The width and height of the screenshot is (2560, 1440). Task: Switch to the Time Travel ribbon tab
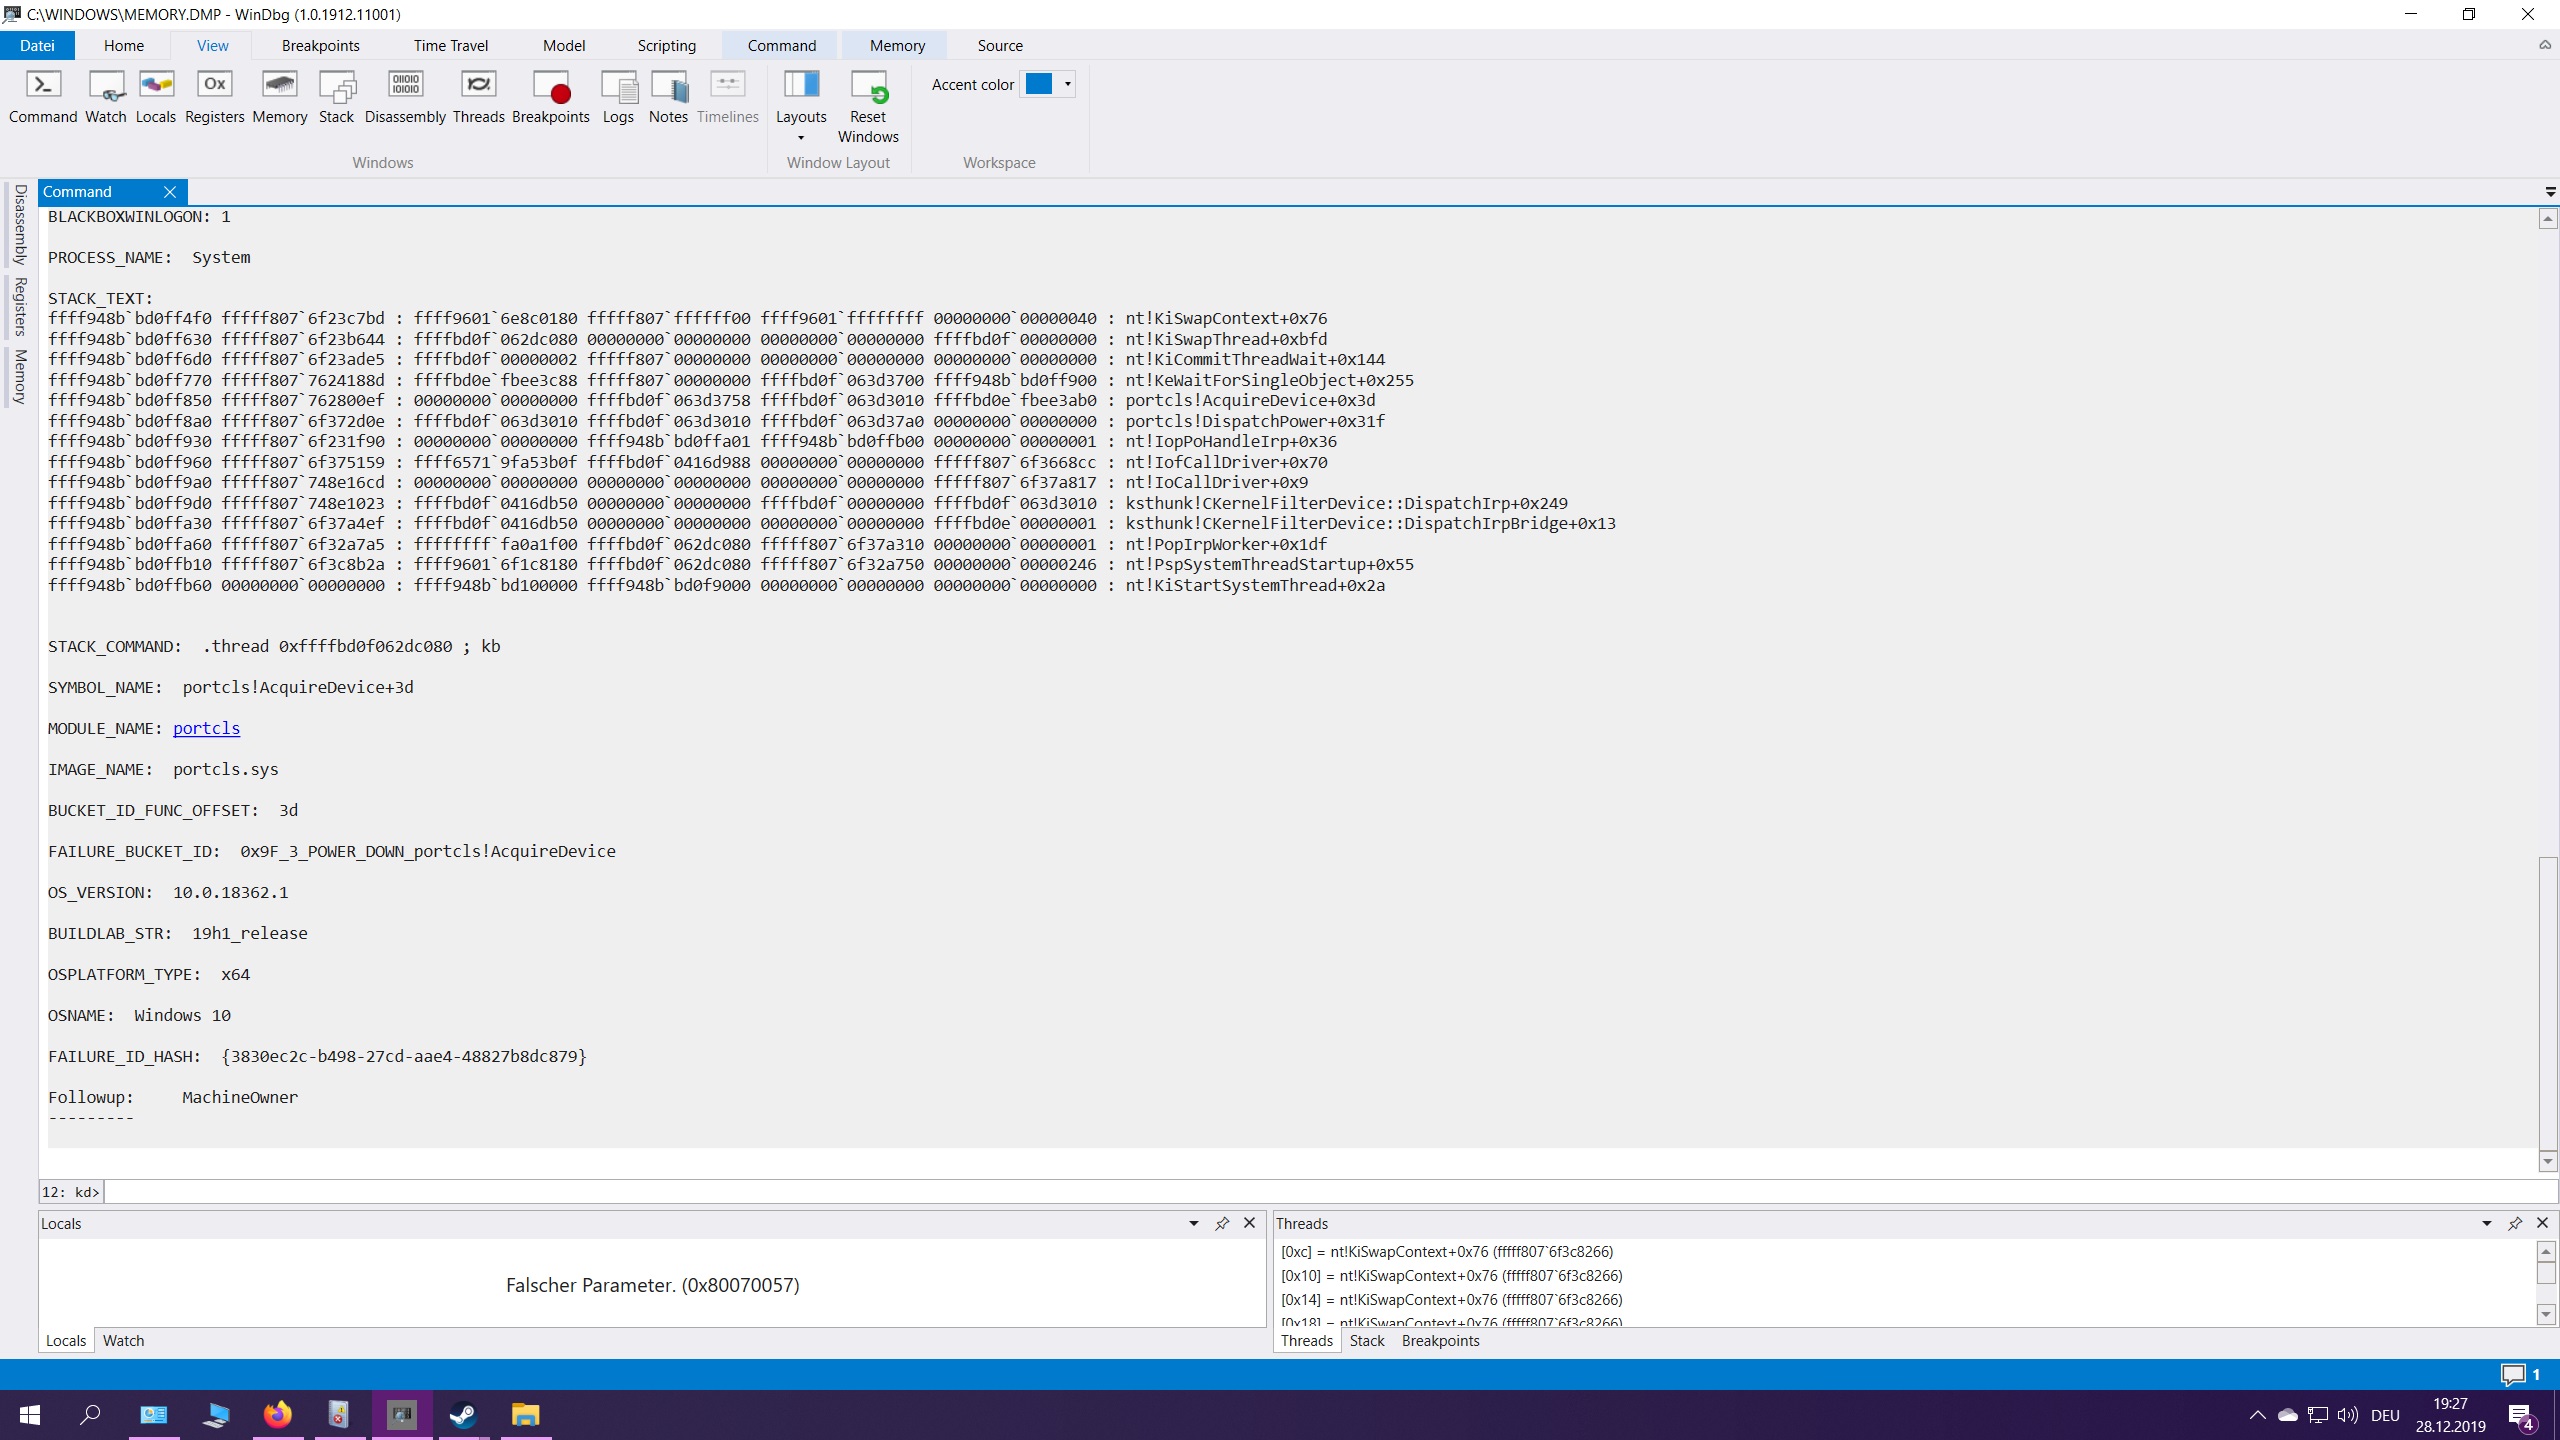click(x=450, y=45)
